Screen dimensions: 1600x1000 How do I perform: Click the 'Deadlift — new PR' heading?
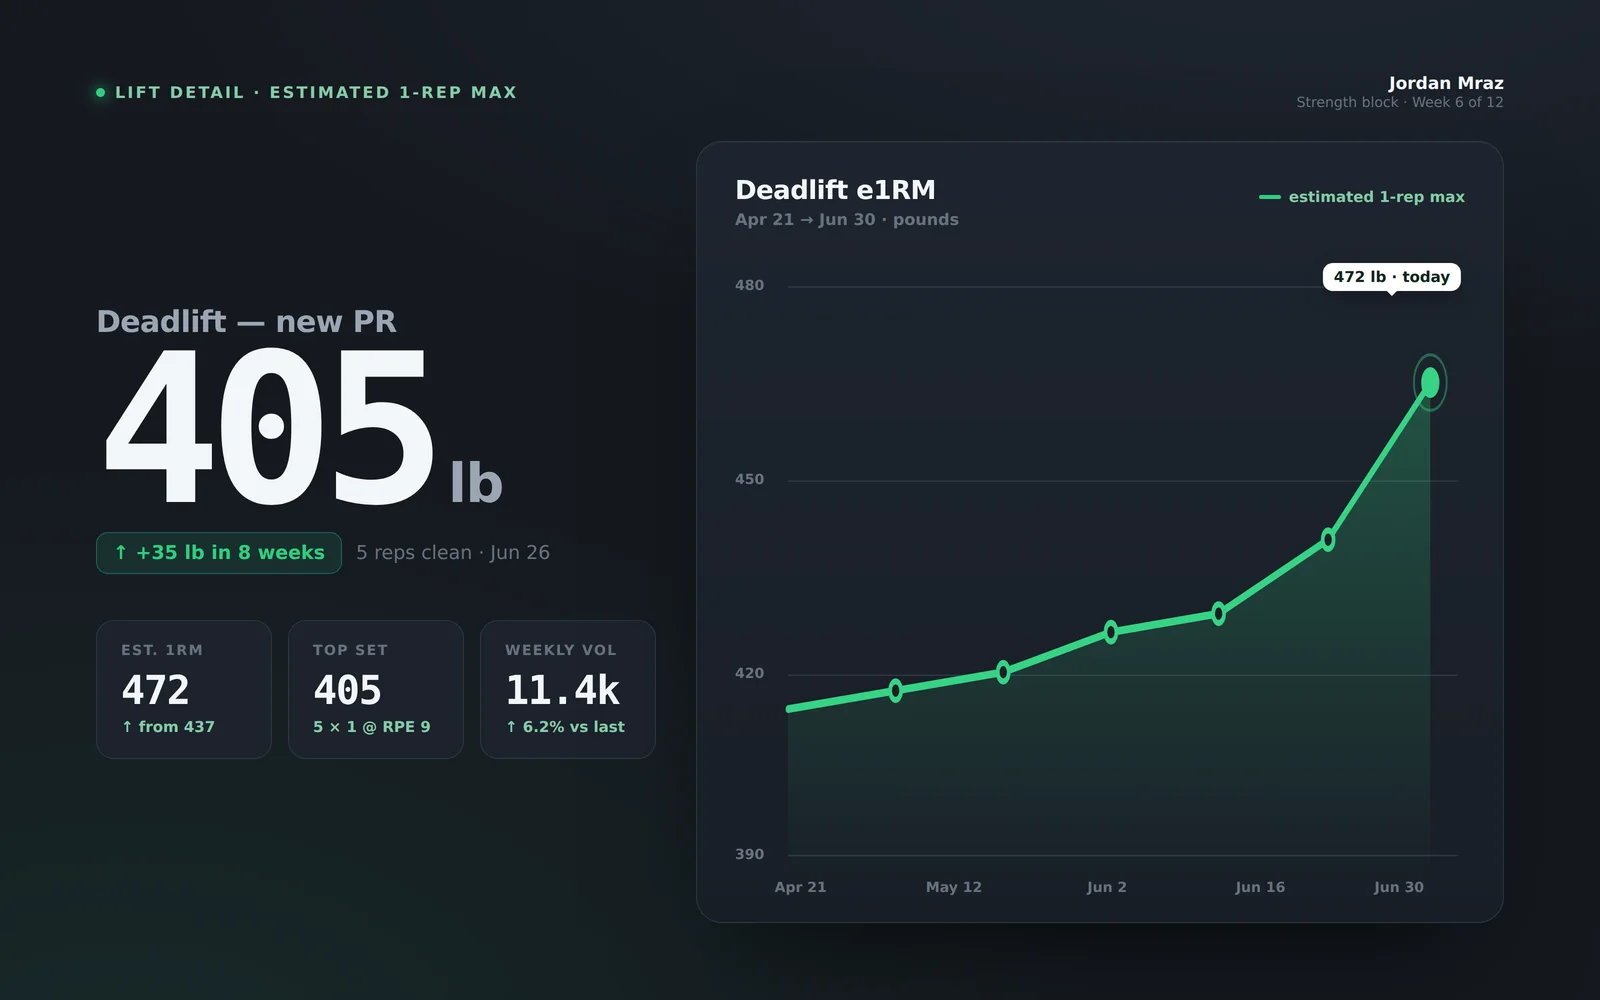coord(246,321)
